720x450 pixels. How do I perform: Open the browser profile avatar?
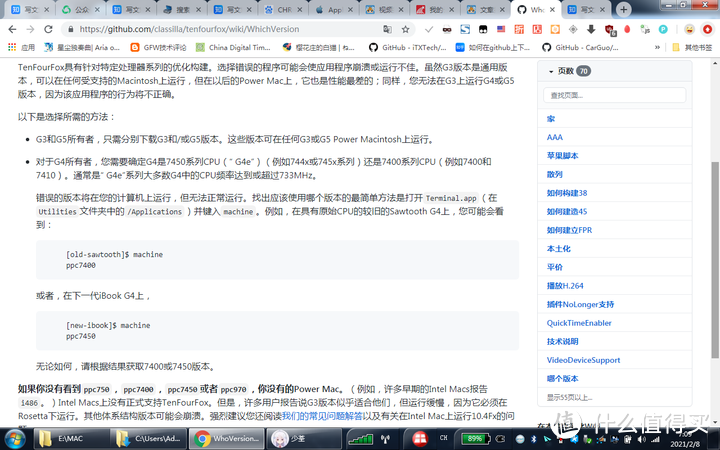tap(689, 29)
